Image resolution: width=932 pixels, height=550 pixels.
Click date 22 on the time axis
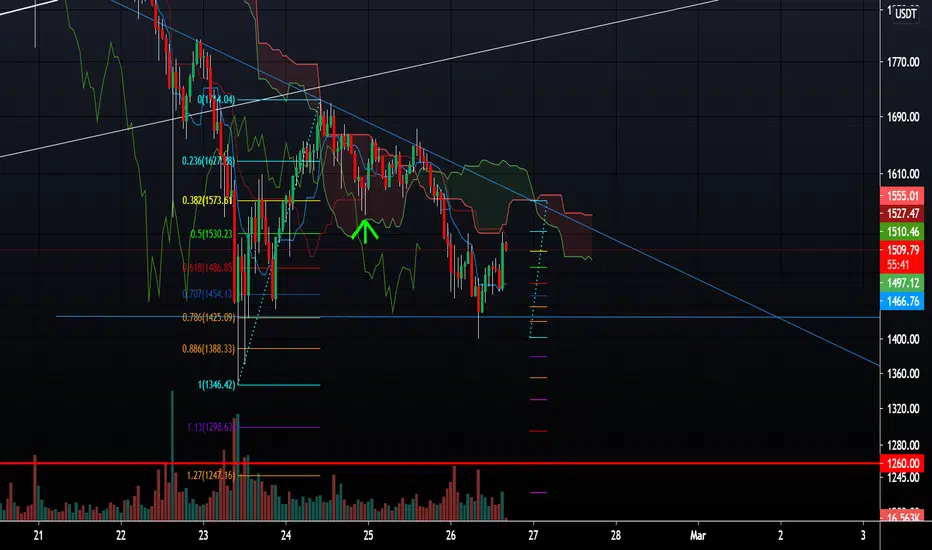pyautogui.click(x=121, y=536)
